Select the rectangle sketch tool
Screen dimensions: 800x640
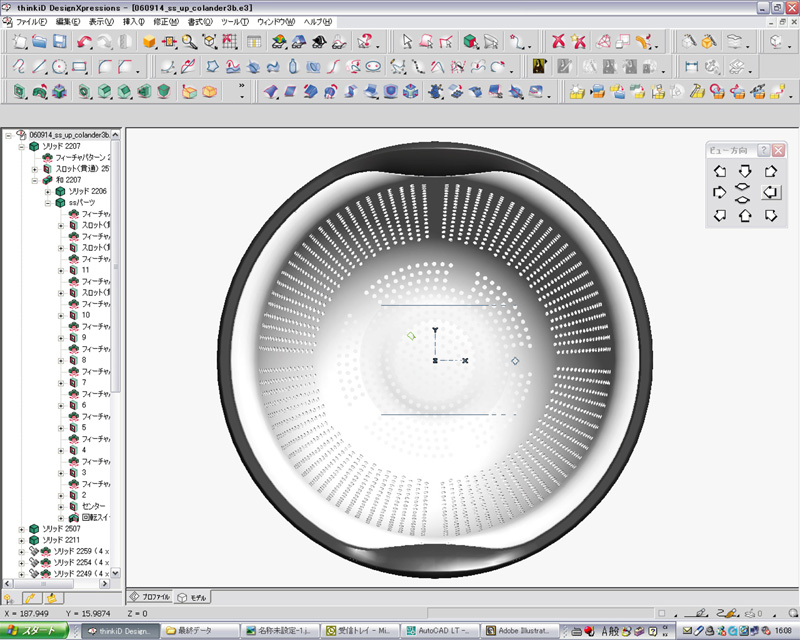click(x=80, y=67)
